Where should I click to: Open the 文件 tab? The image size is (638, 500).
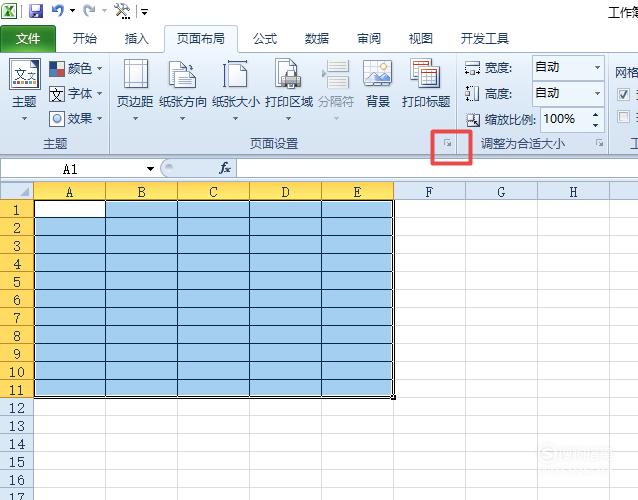tap(28, 39)
